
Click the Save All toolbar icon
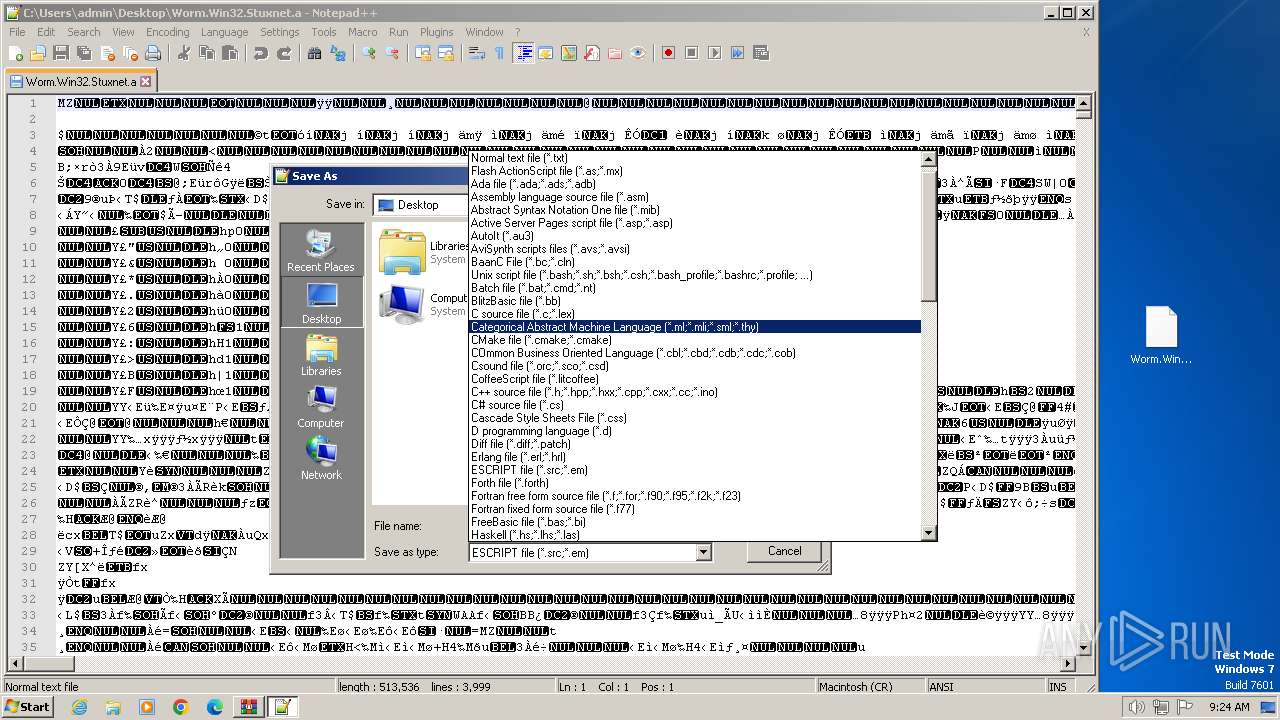pos(82,53)
